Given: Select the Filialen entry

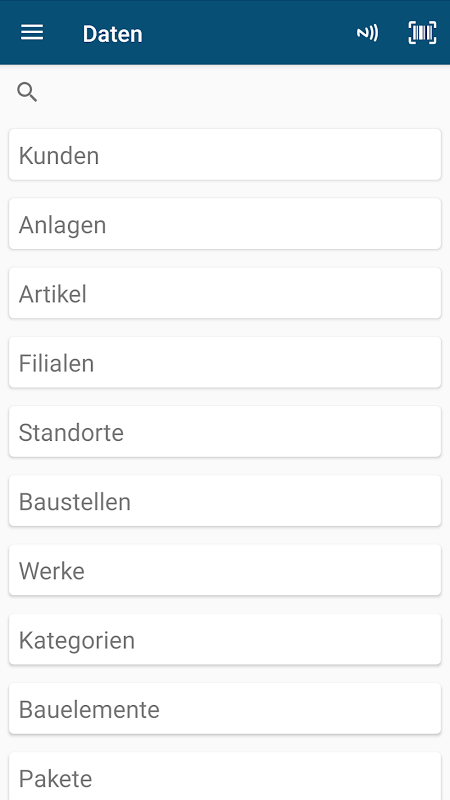Looking at the screenshot, I should tap(225, 362).
